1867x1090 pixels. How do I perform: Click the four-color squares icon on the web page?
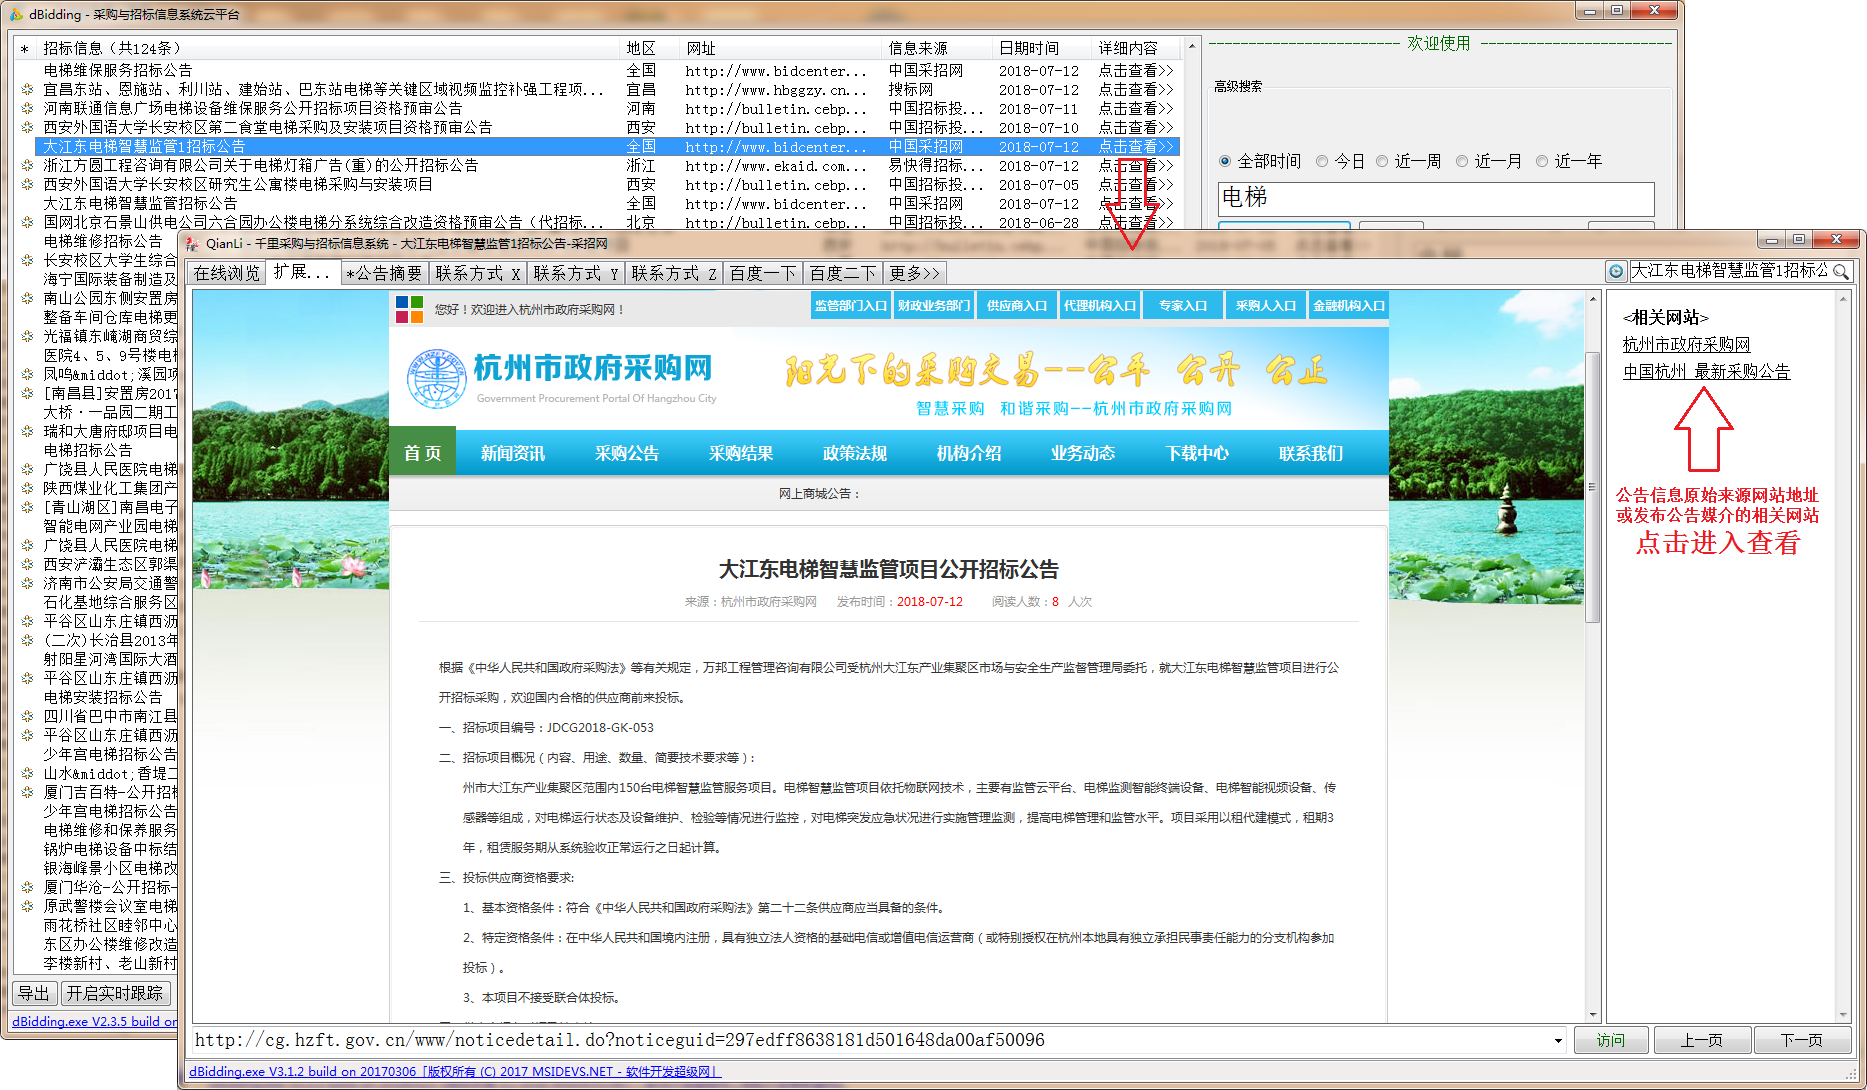coord(409,309)
